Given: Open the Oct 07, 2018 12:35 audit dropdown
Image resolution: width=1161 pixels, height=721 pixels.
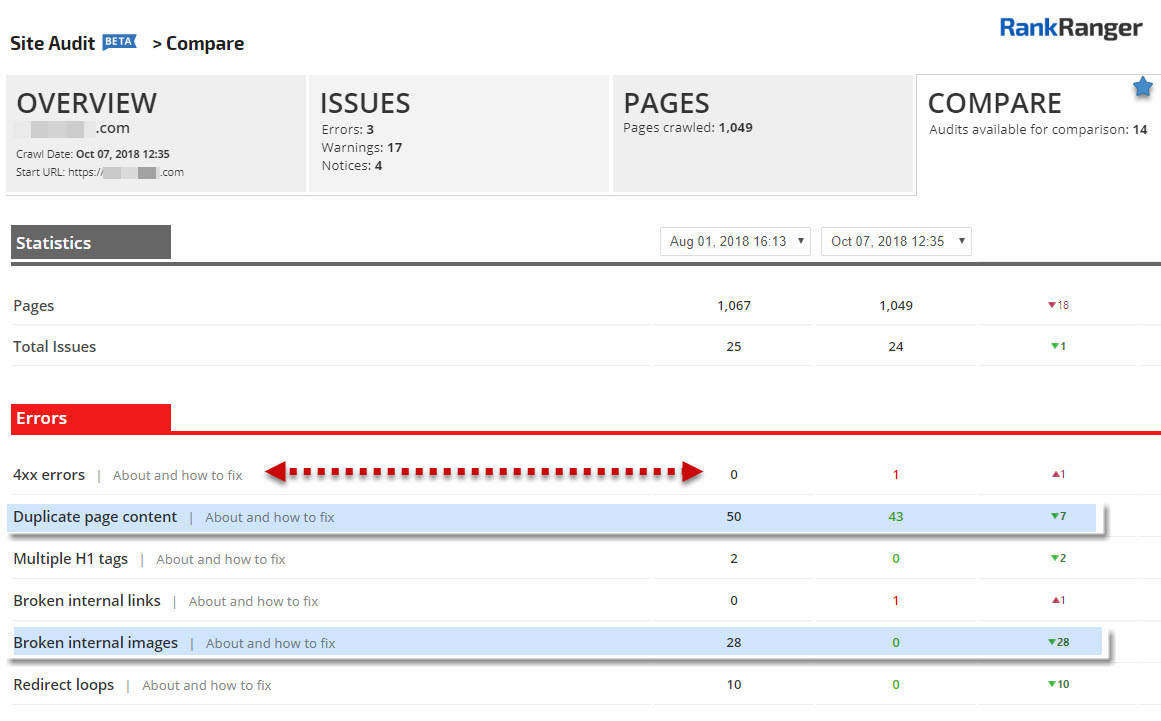Looking at the screenshot, I should (x=896, y=242).
